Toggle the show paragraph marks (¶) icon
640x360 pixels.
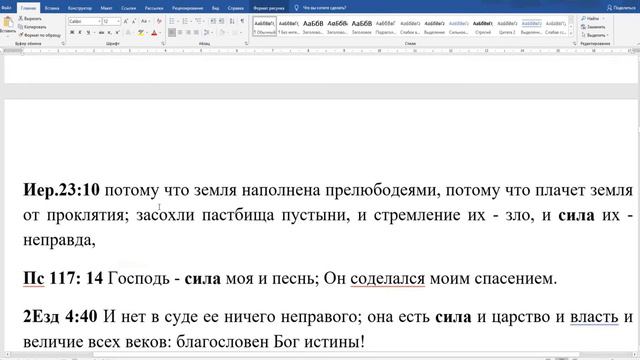(x=242, y=21)
